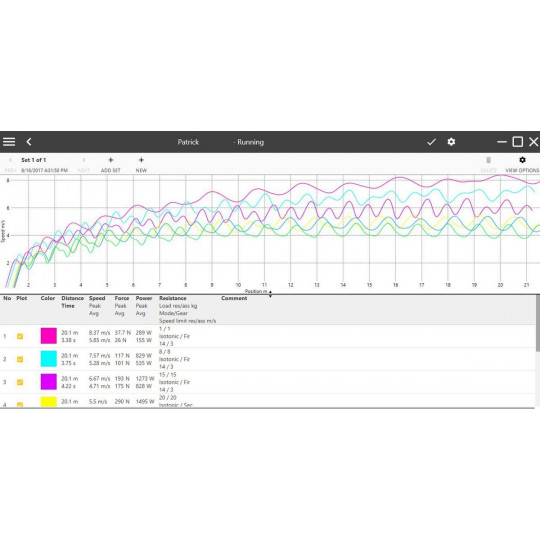Click the 117 N peak force value
The height and width of the screenshot is (540, 540).
[x=122, y=356]
